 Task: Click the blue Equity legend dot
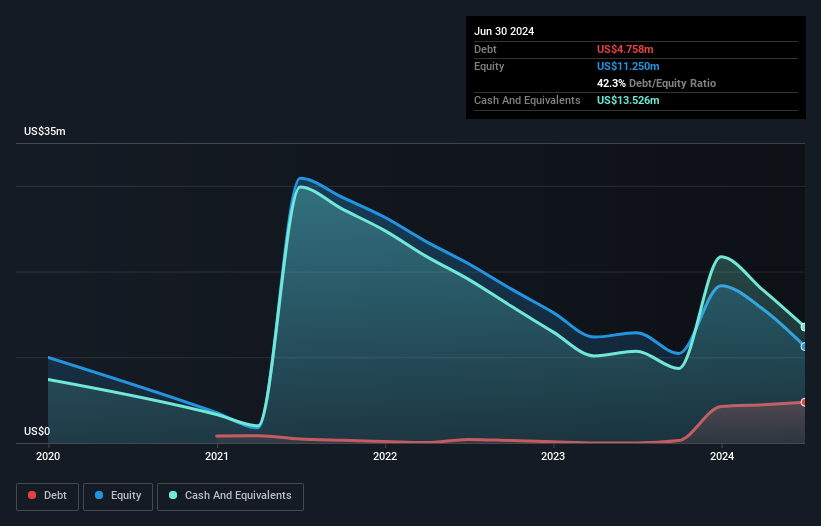(x=99, y=495)
